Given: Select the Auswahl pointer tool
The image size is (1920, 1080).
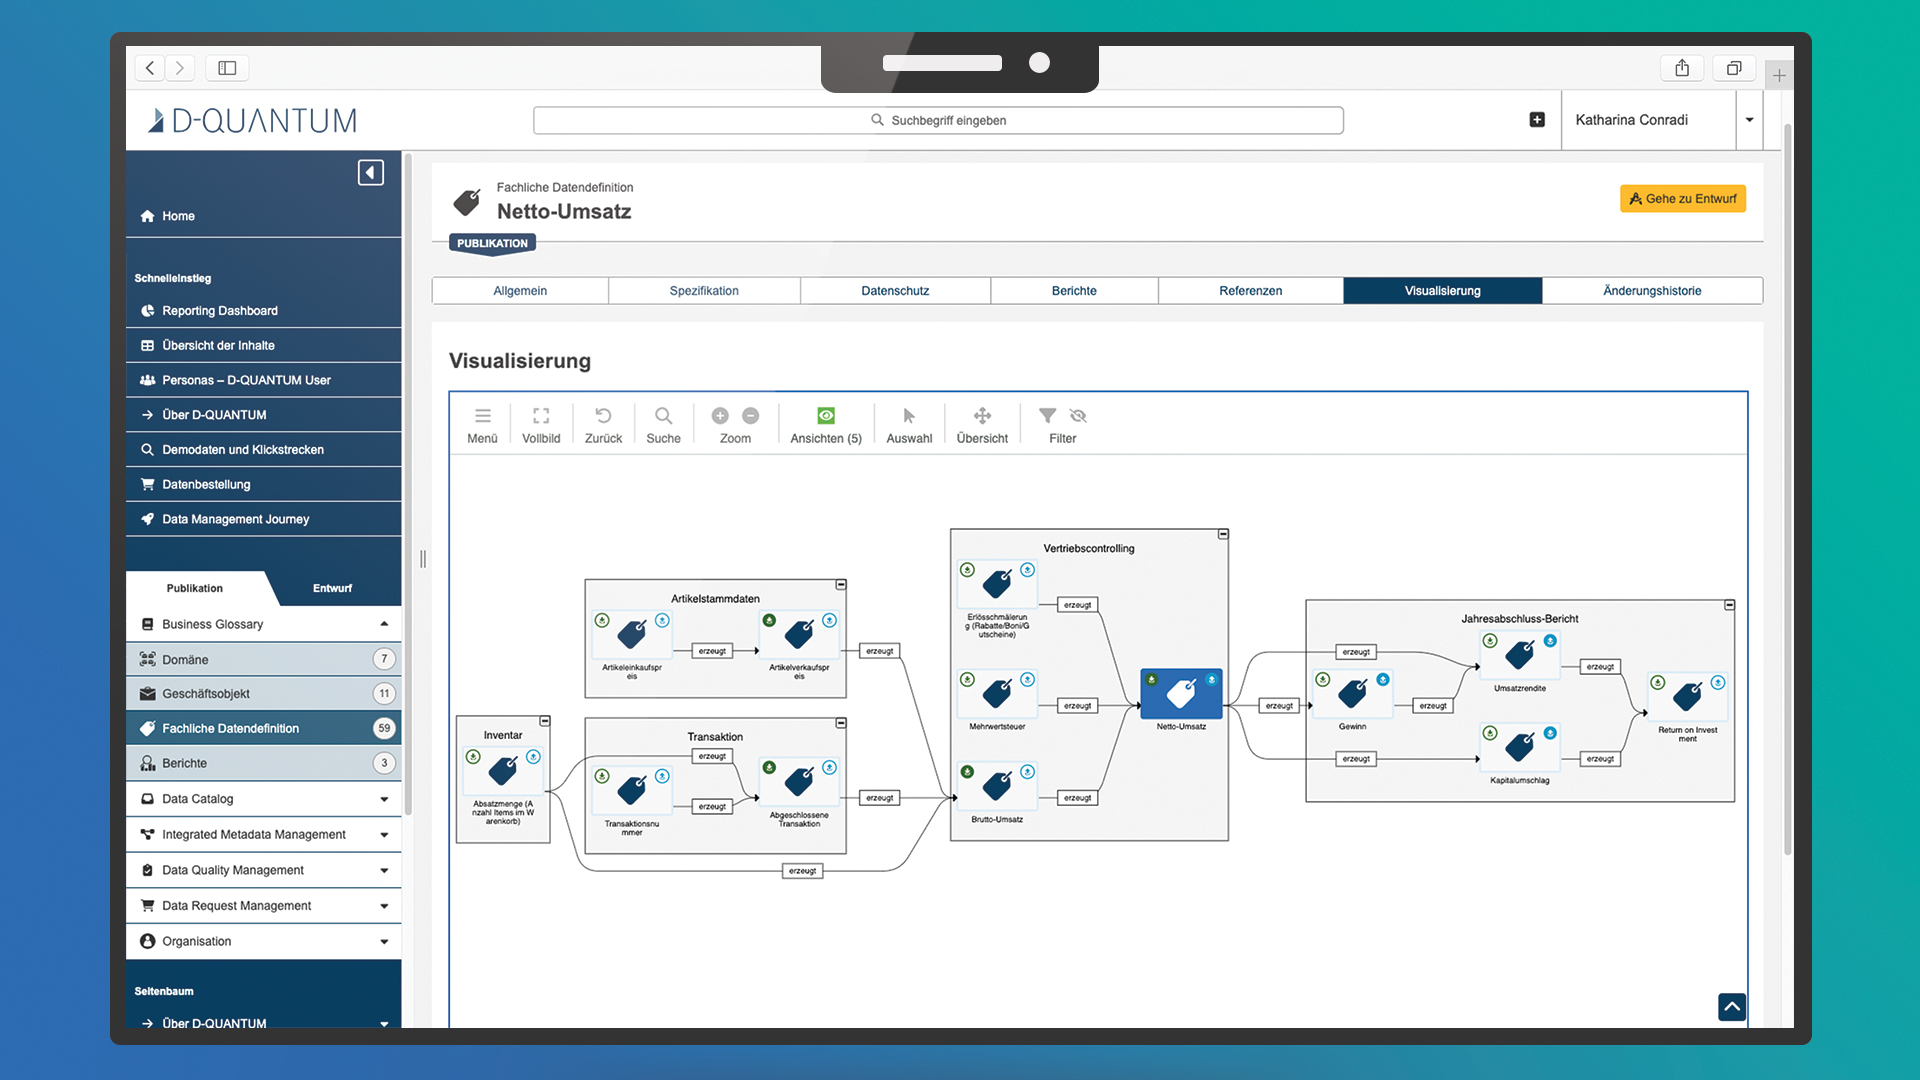Looking at the screenshot, I should tap(909, 416).
